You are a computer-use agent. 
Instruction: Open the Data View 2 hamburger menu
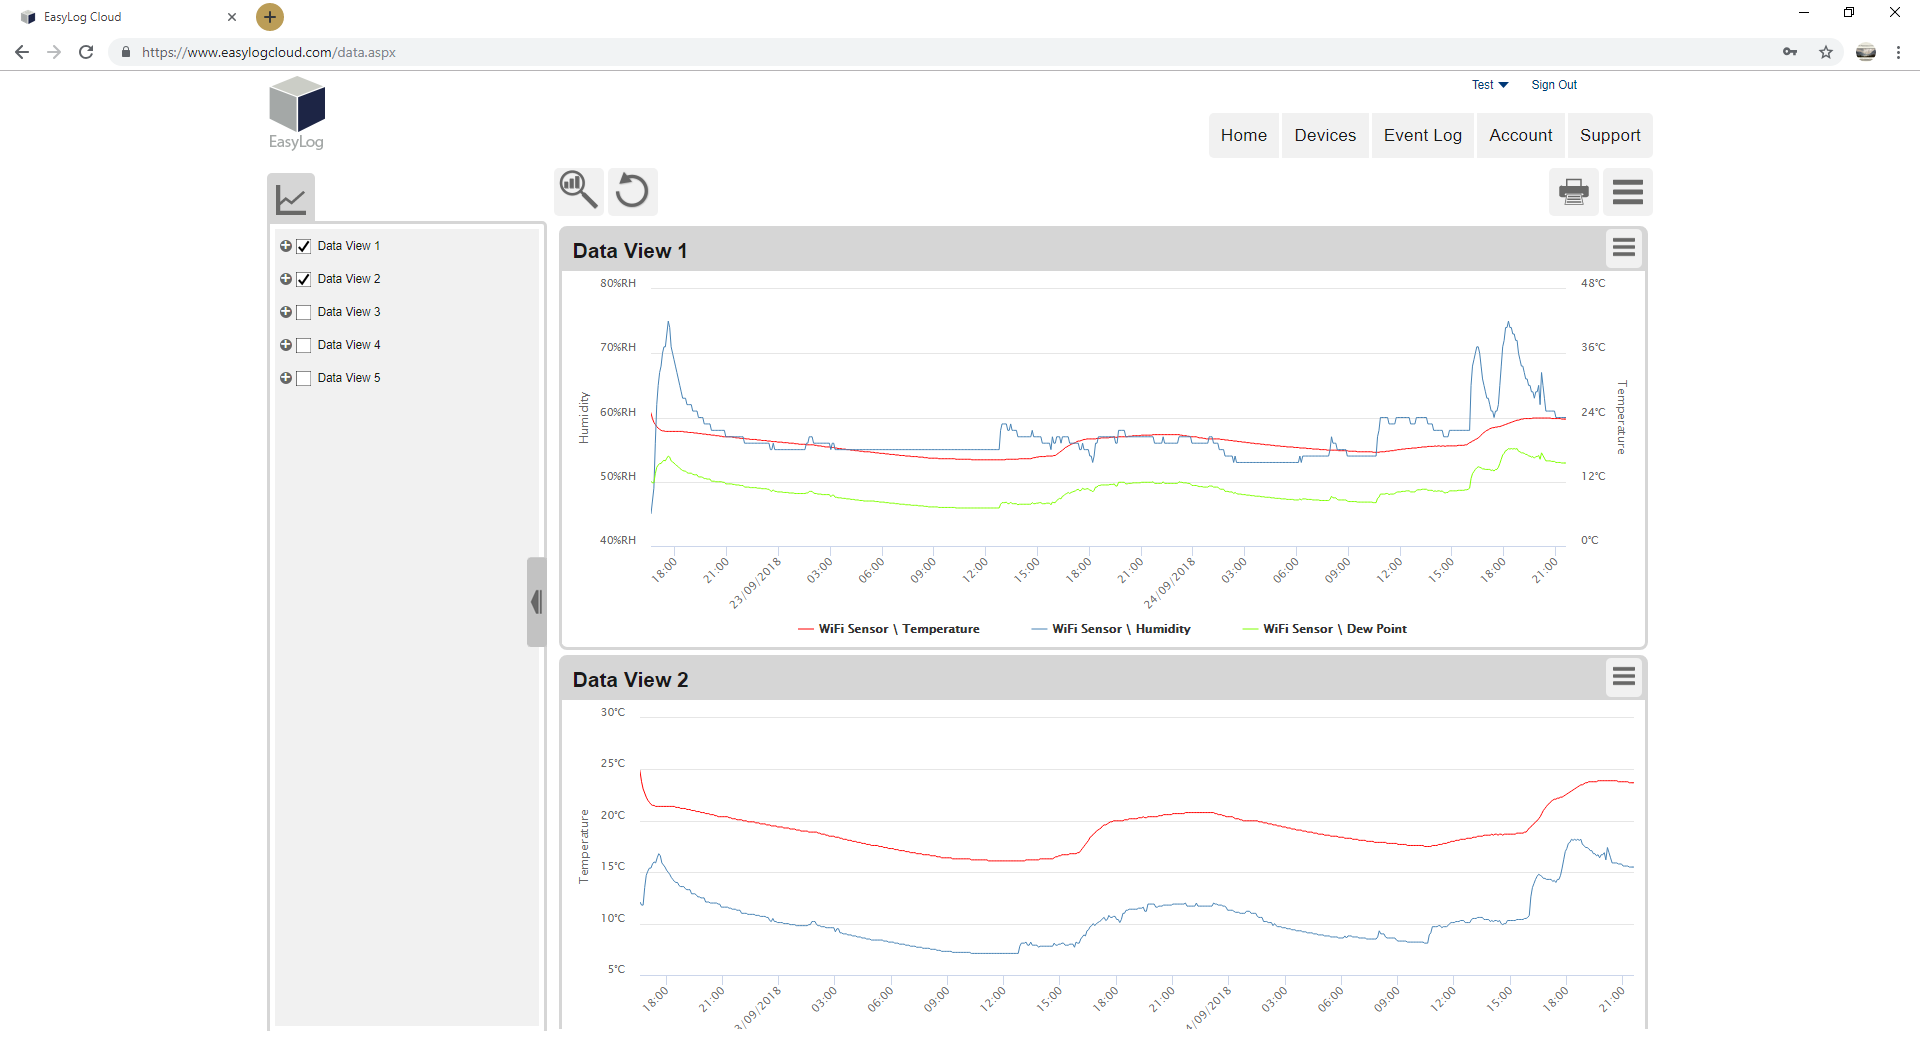1624,677
